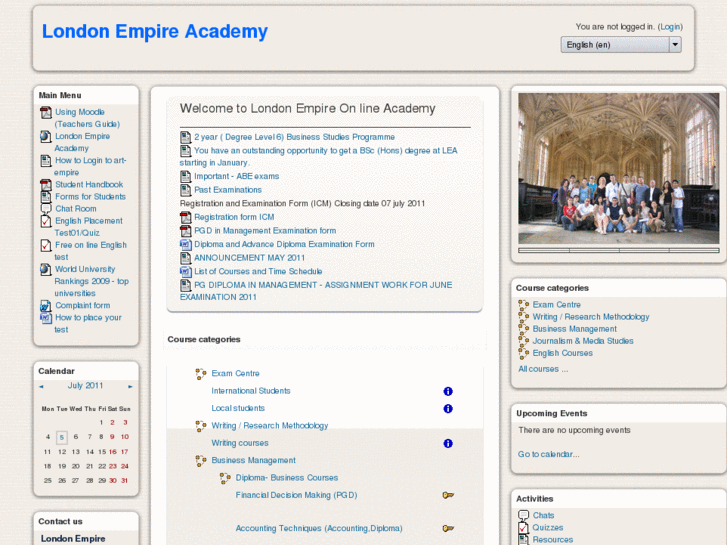Select day 31 in the July calendar
727x545 pixels.
point(125,481)
